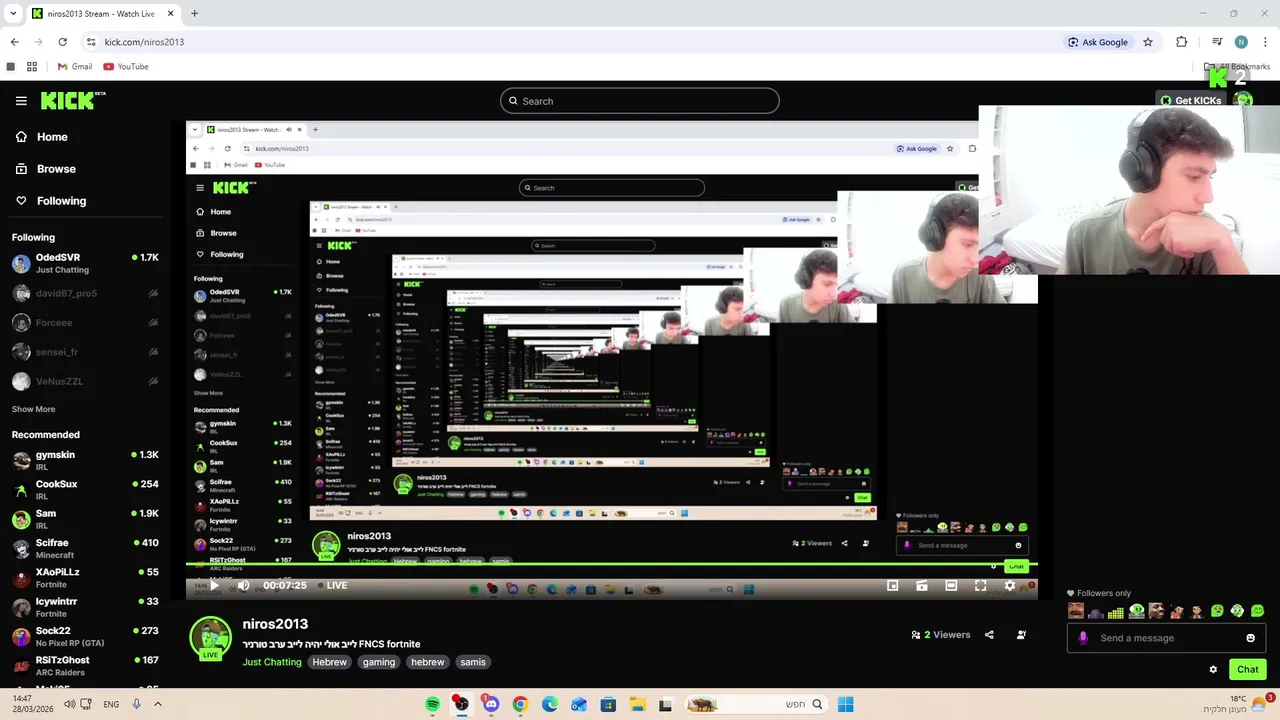1280x720 pixels.
Task: Open gymskin recommended channel
Action: (85, 460)
